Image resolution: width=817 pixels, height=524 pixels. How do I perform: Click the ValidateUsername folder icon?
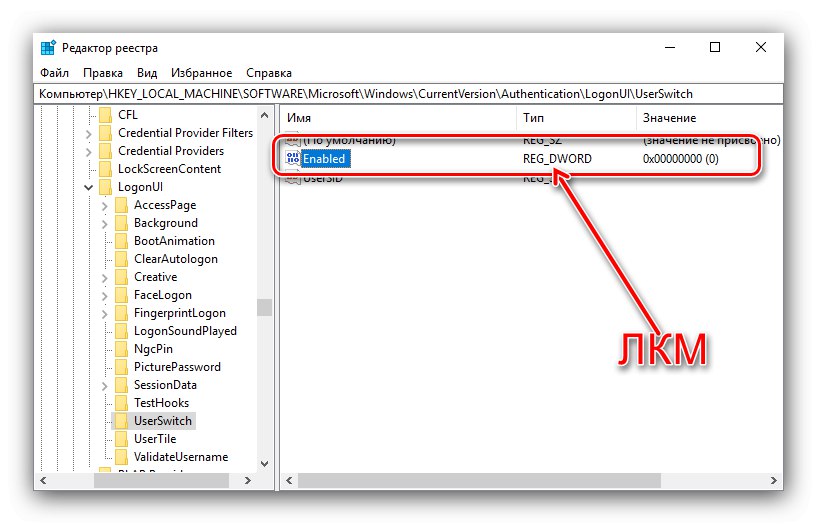tap(121, 457)
